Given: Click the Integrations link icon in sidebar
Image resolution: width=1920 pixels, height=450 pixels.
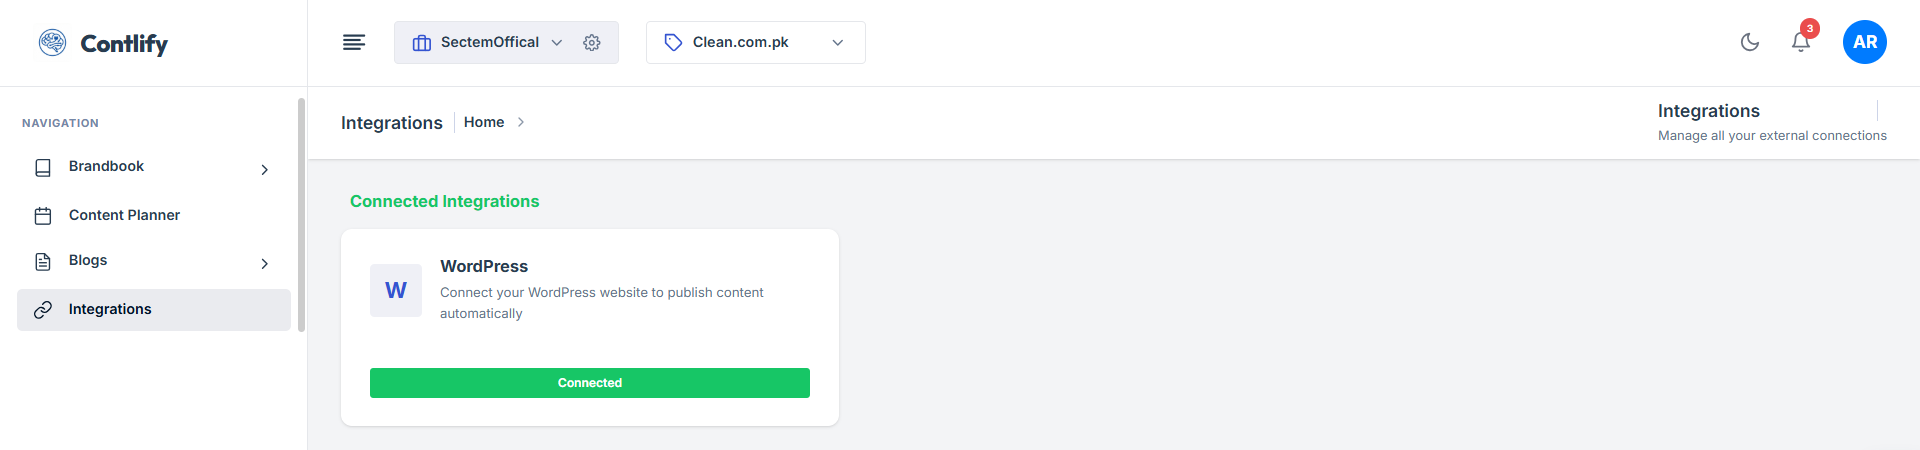Looking at the screenshot, I should click(x=43, y=310).
